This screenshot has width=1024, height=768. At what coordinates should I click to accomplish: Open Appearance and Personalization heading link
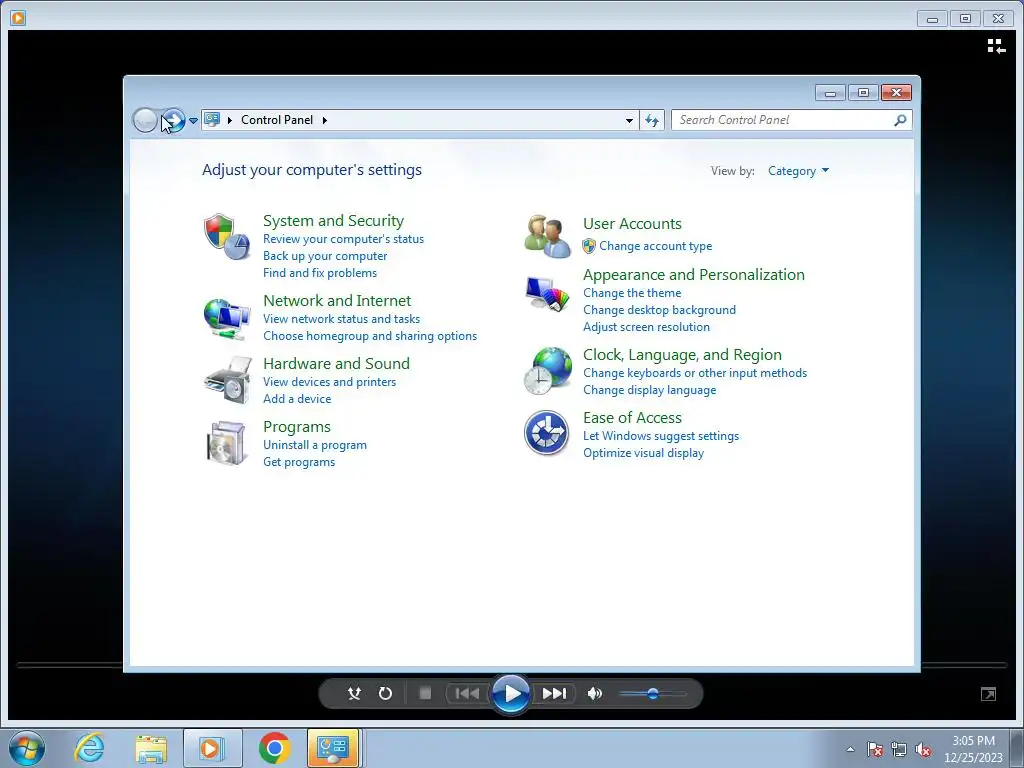click(694, 275)
